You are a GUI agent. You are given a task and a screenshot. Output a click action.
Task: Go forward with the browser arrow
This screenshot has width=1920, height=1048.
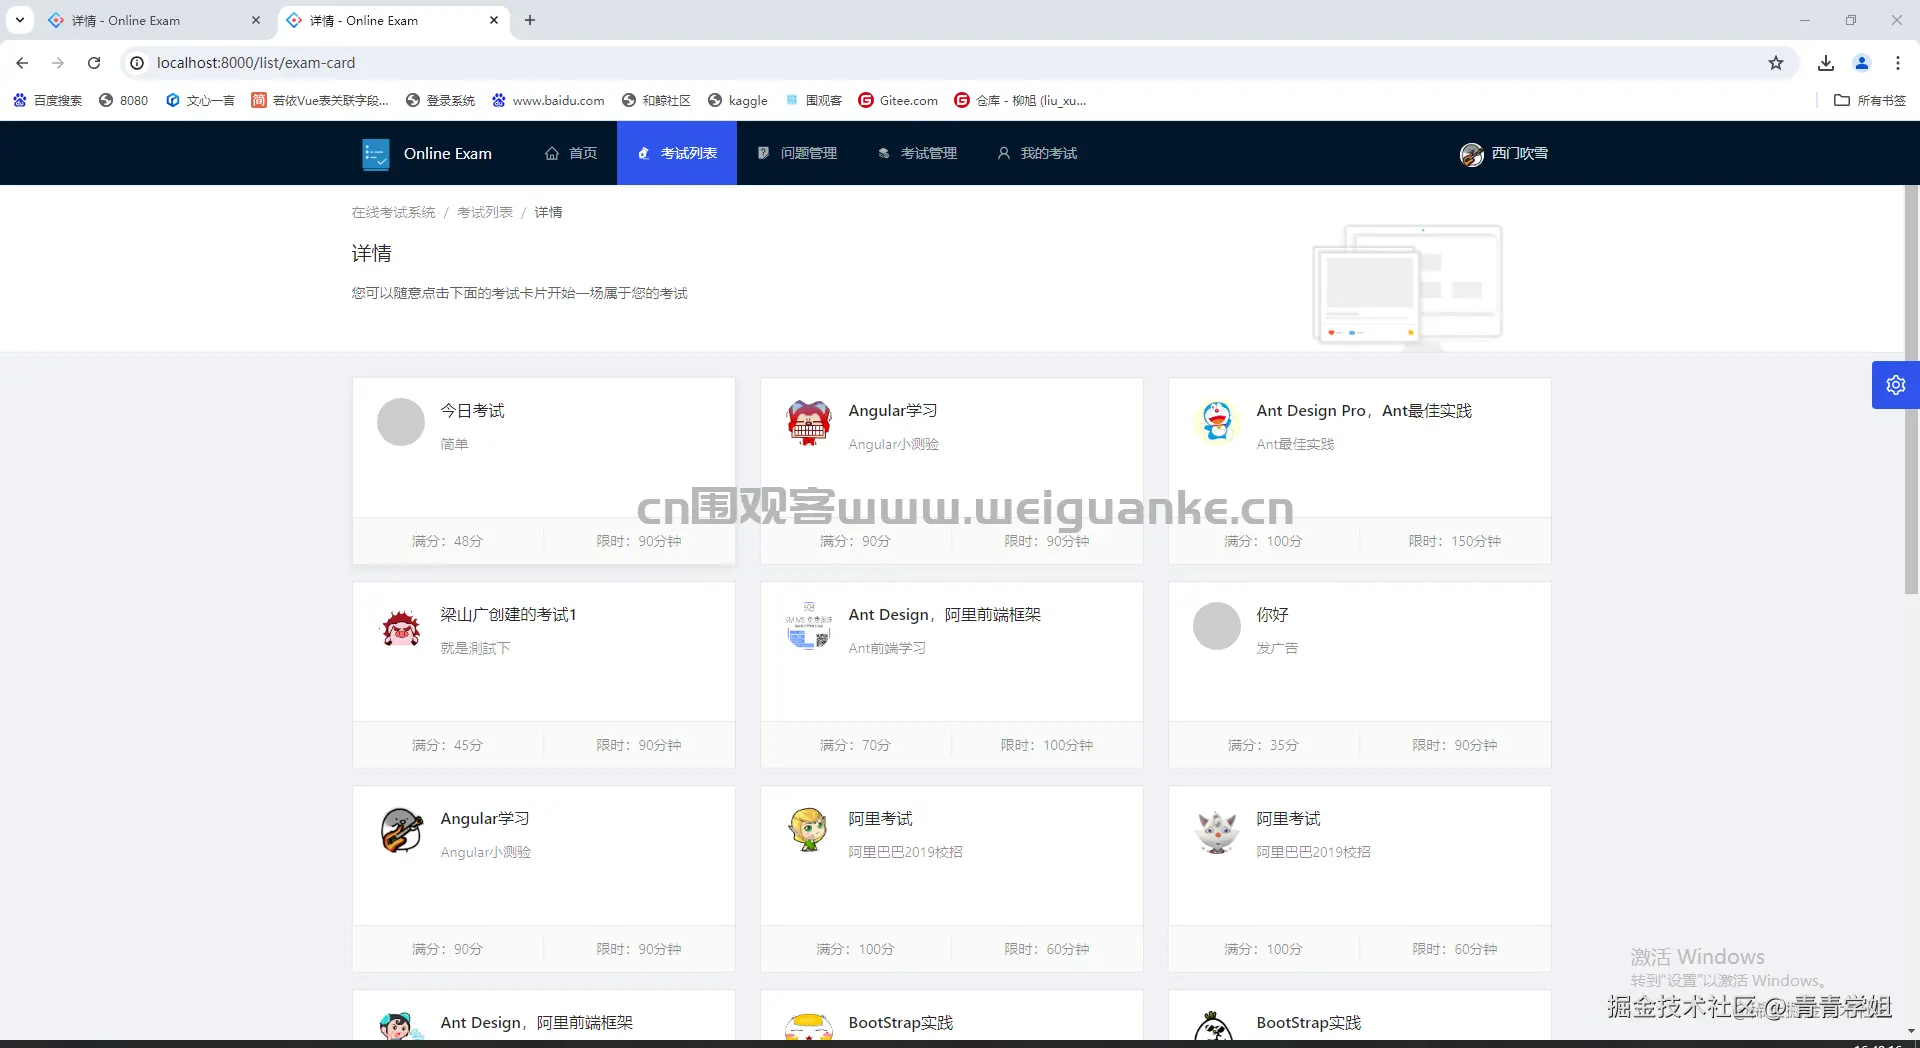pos(58,63)
